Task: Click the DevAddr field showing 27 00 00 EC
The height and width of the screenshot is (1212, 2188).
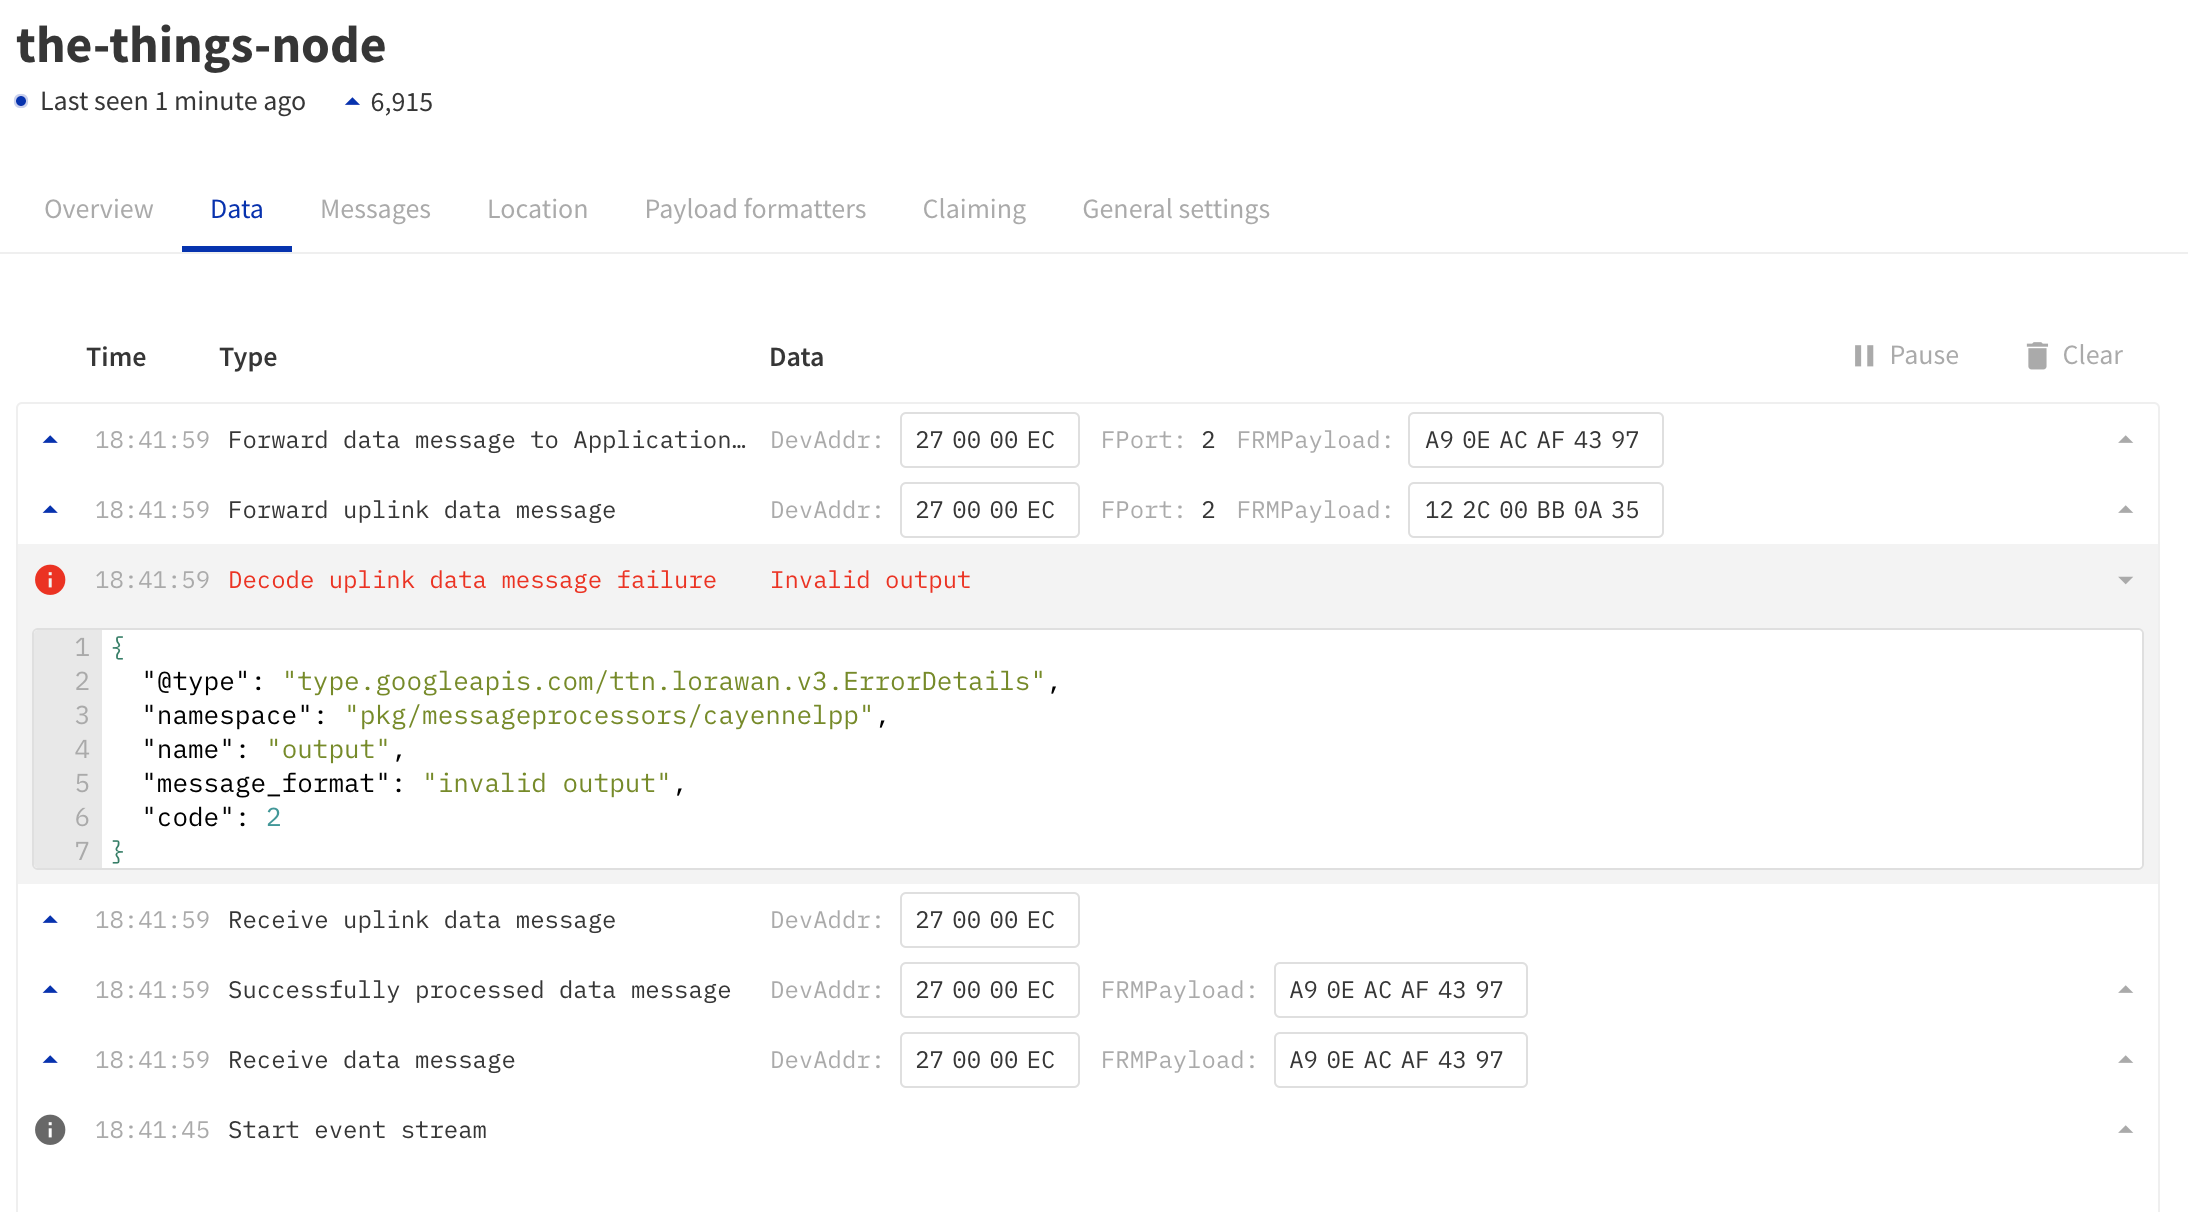Action: pos(988,439)
